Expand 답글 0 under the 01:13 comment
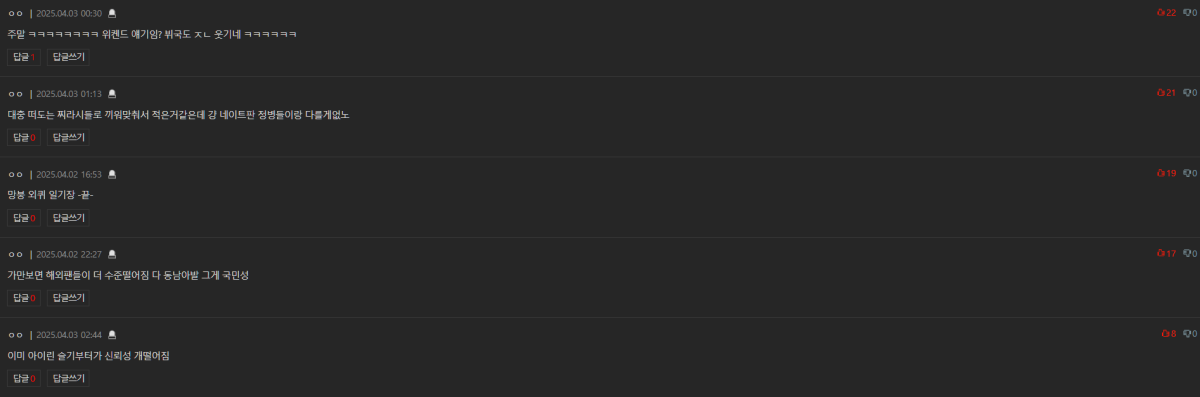 tap(24, 137)
